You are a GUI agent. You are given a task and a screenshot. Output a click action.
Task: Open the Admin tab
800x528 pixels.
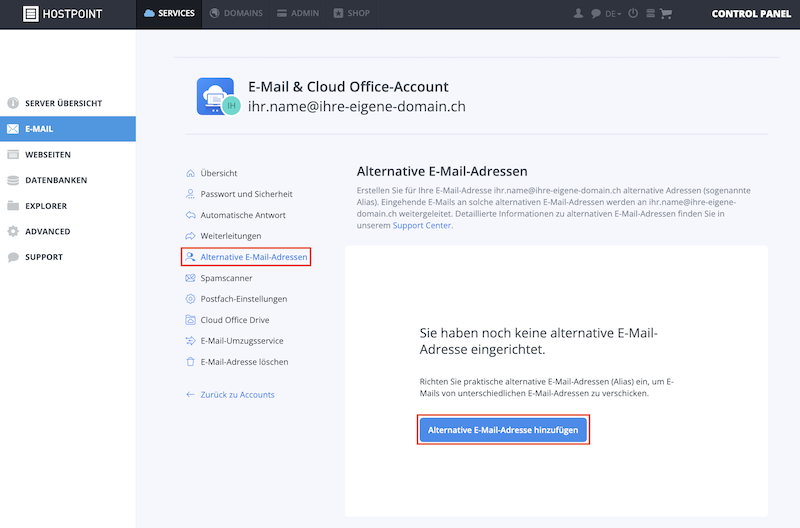(298, 13)
